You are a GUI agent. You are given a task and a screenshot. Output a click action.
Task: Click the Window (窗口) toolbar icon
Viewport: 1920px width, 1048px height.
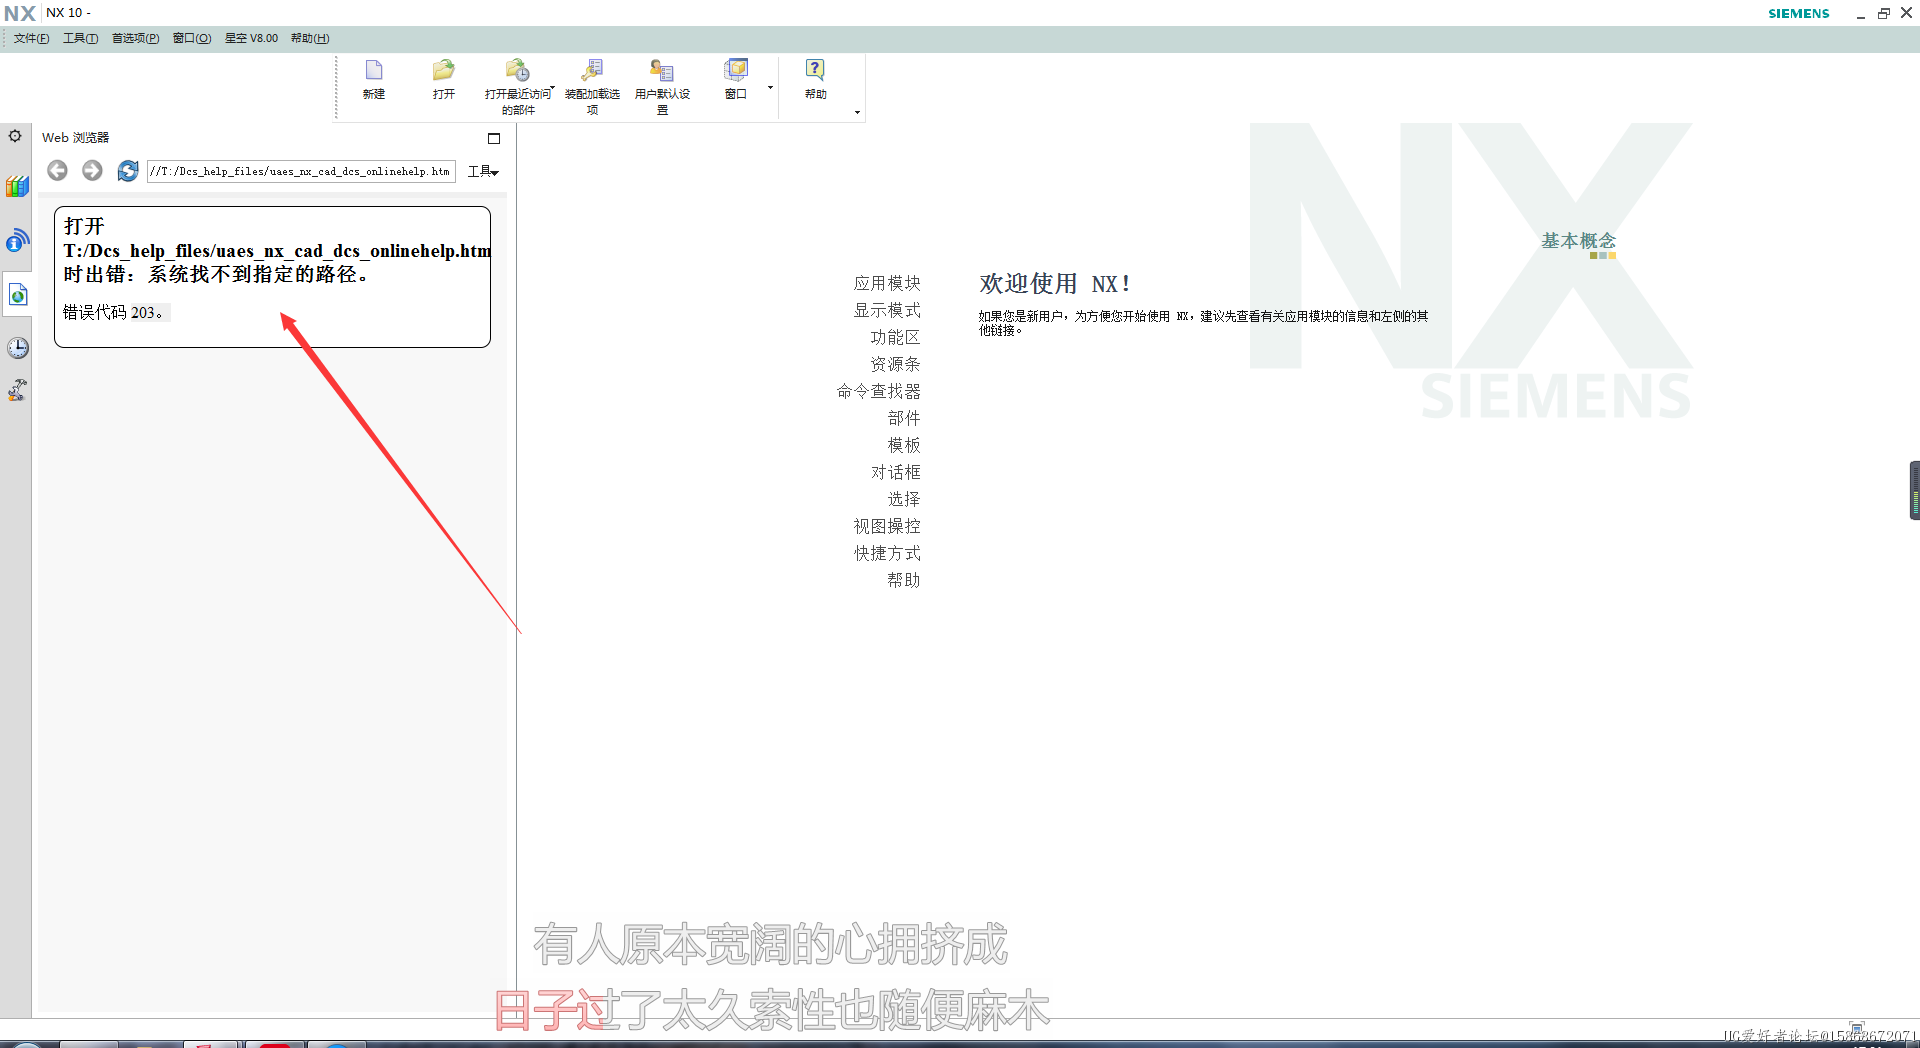coord(736,70)
